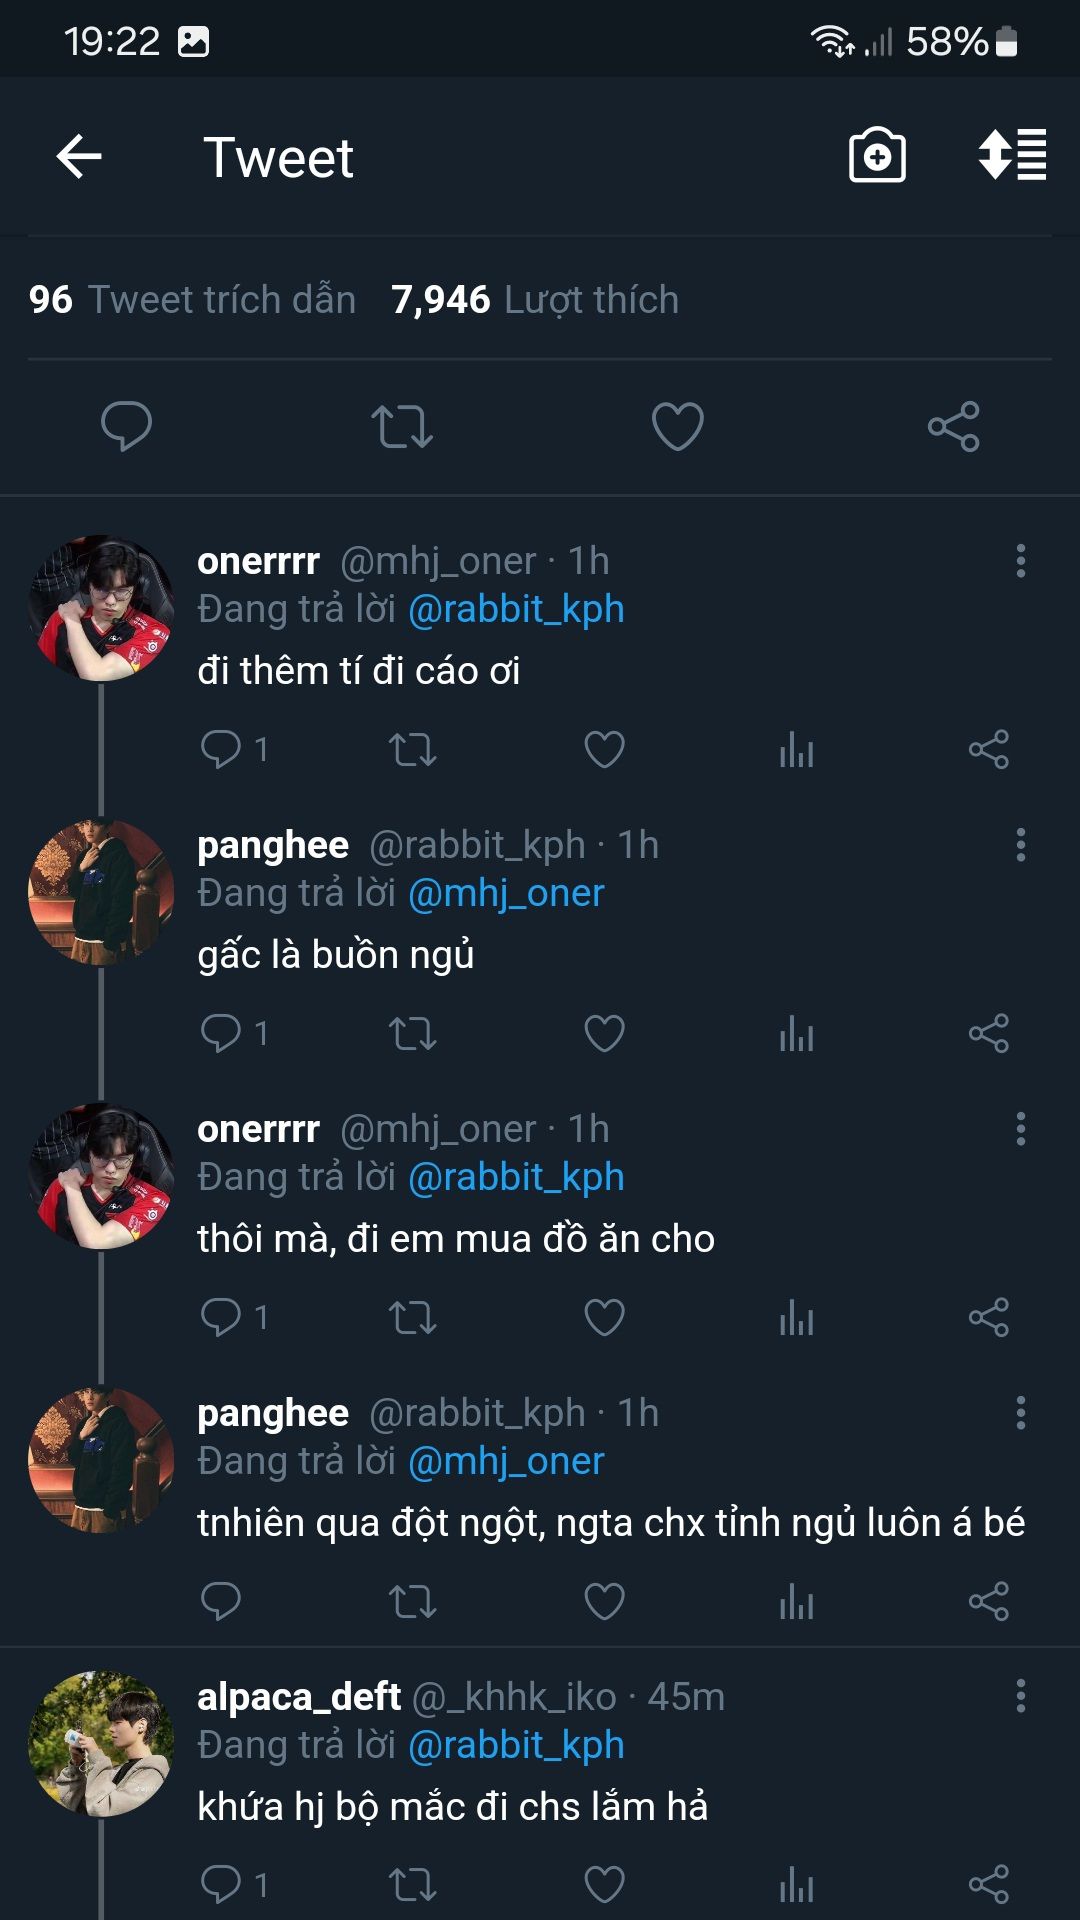
Task: Retweet the "tnhiên qua đột ngột" reply
Action: tap(412, 1601)
